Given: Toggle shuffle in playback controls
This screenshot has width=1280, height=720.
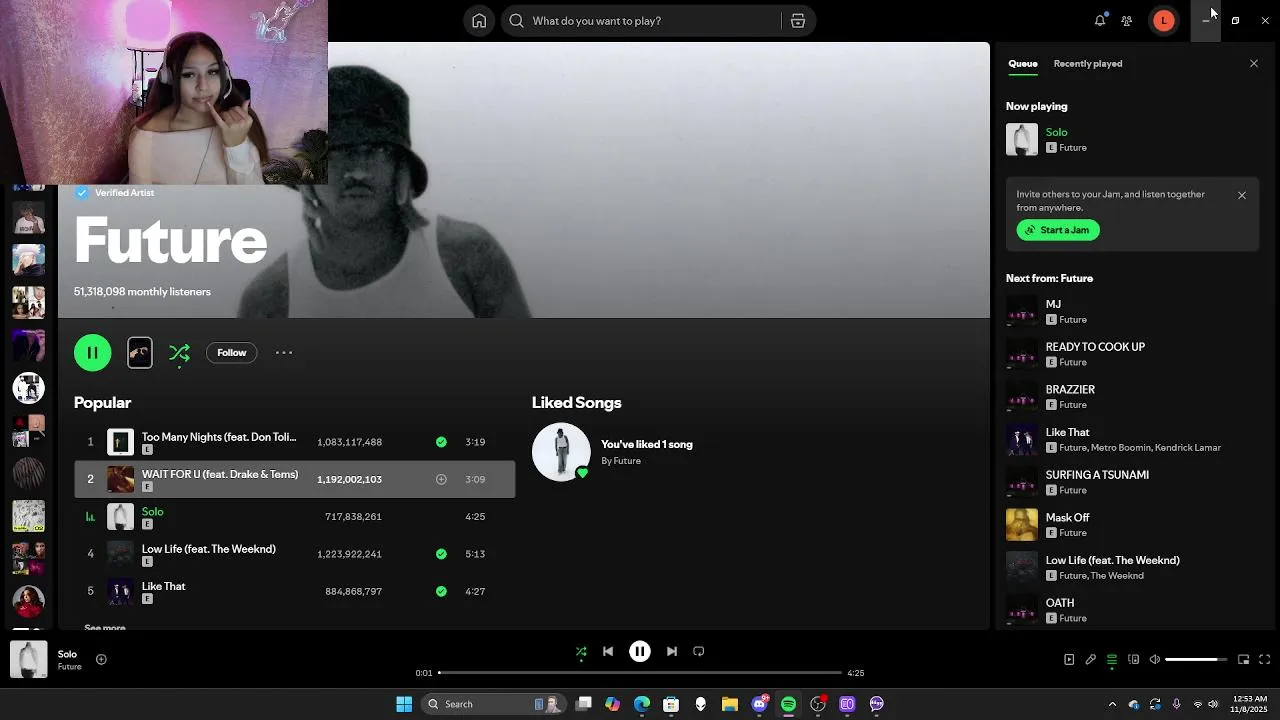Looking at the screenshot, I should tap(581, 652).
